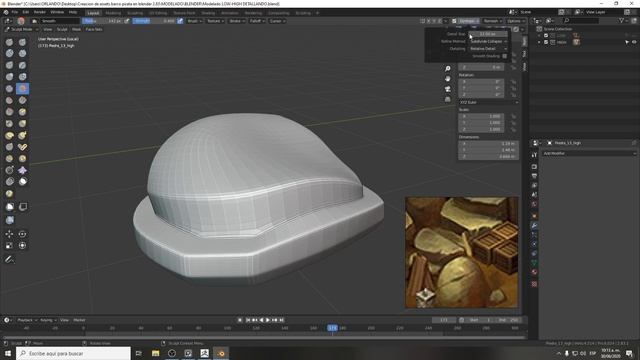The width and height of the screenshot is (640, 360).
Task: Open Render properties tab icon
Action: (x=534, y=167)
